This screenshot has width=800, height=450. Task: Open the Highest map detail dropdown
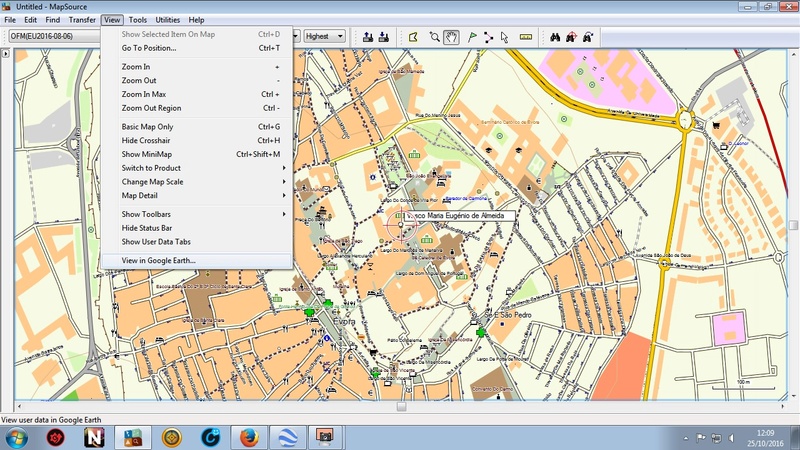325,36
